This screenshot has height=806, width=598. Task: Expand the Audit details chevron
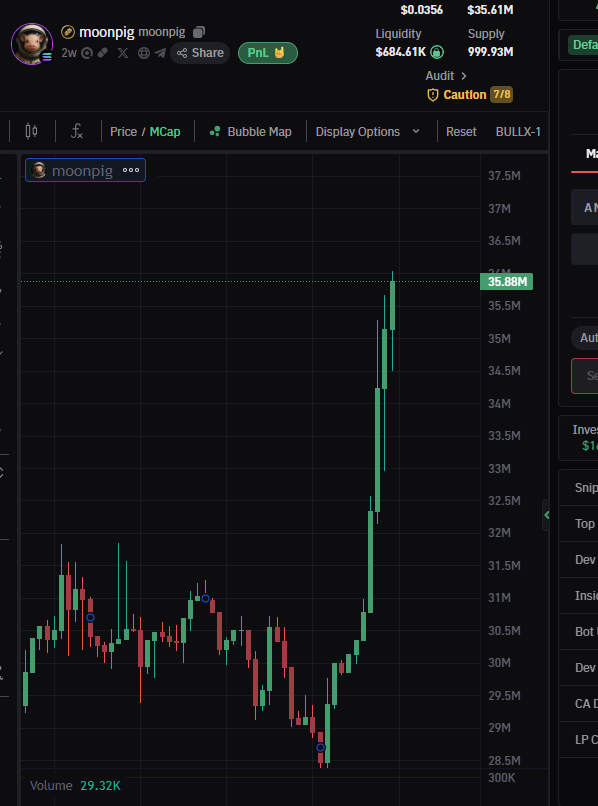click(464, 76)
